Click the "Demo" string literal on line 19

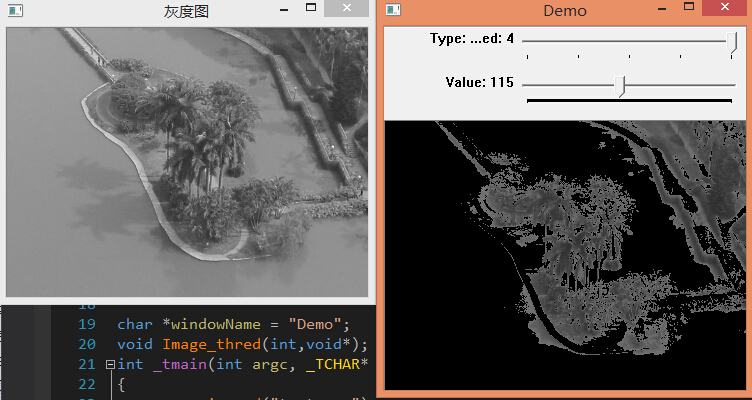click(316, 325)
